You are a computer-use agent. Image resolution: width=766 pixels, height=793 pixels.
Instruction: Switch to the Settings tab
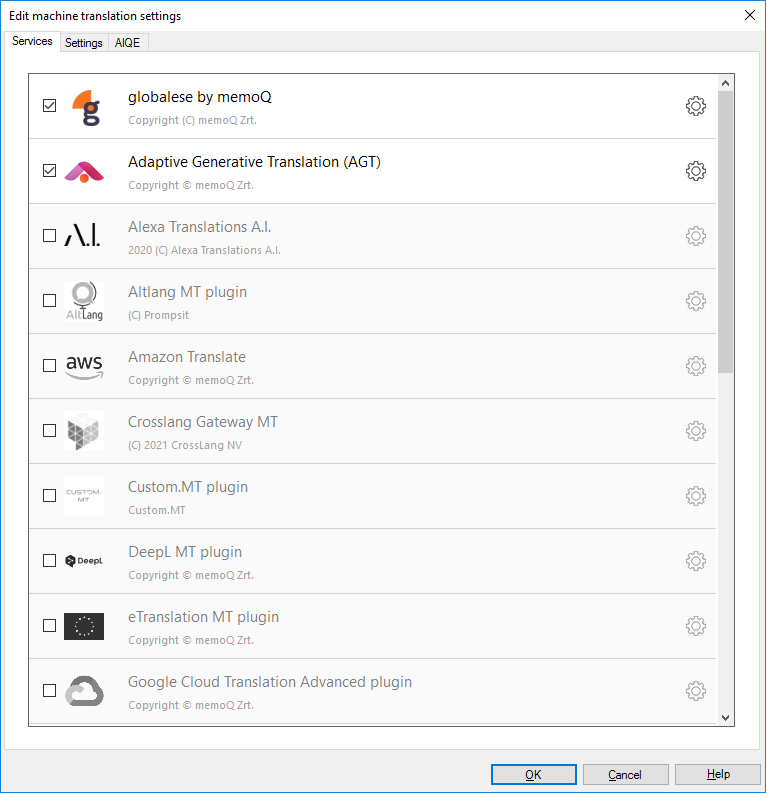84,43
